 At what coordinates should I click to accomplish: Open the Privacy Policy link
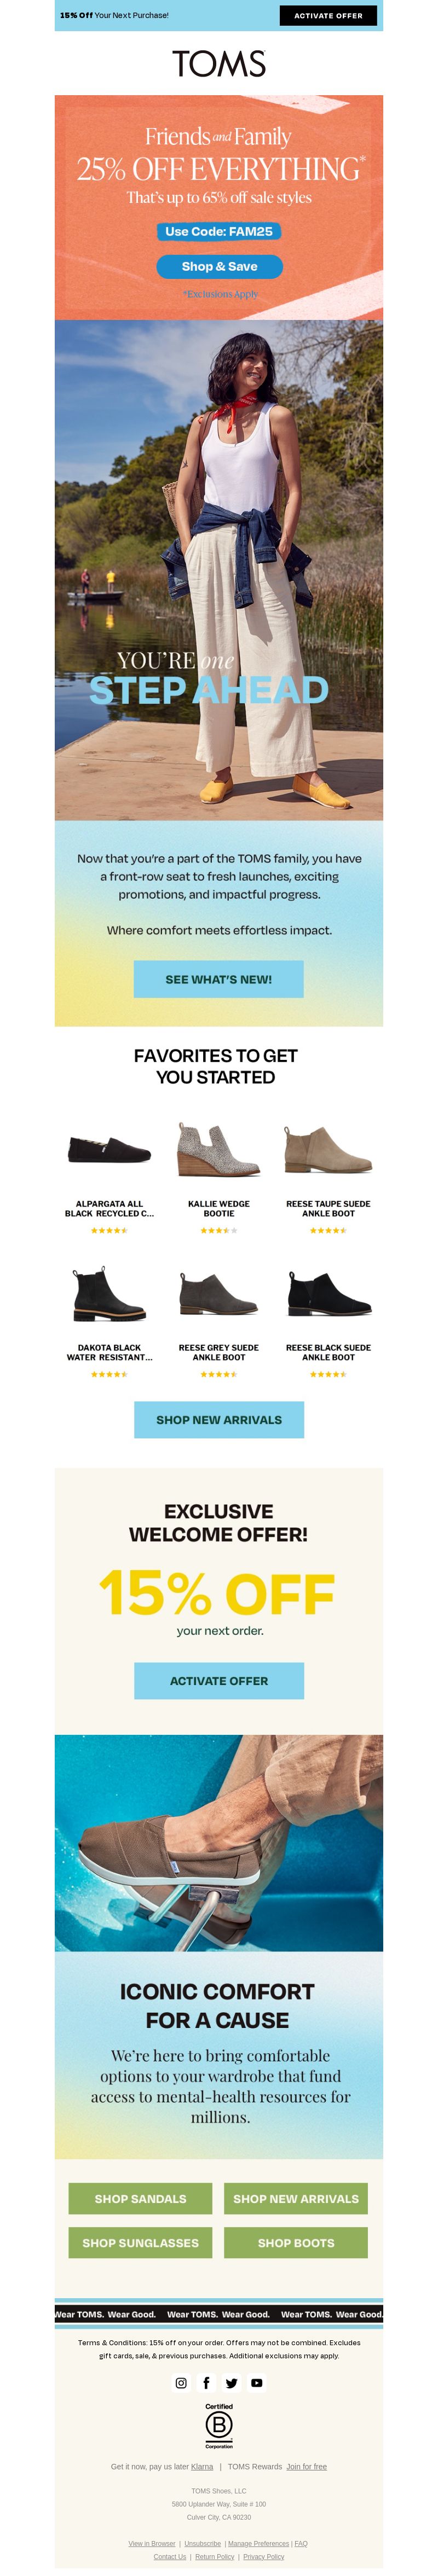pos(264,2556)
